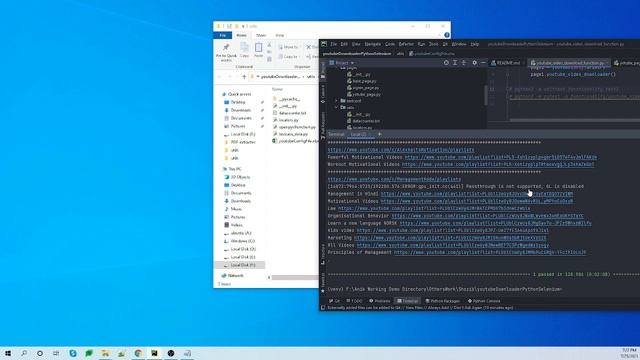Open the Refactor menu in PyCharm
The height and width of the screenshot is (360, 640).
(x=406, y=44)
